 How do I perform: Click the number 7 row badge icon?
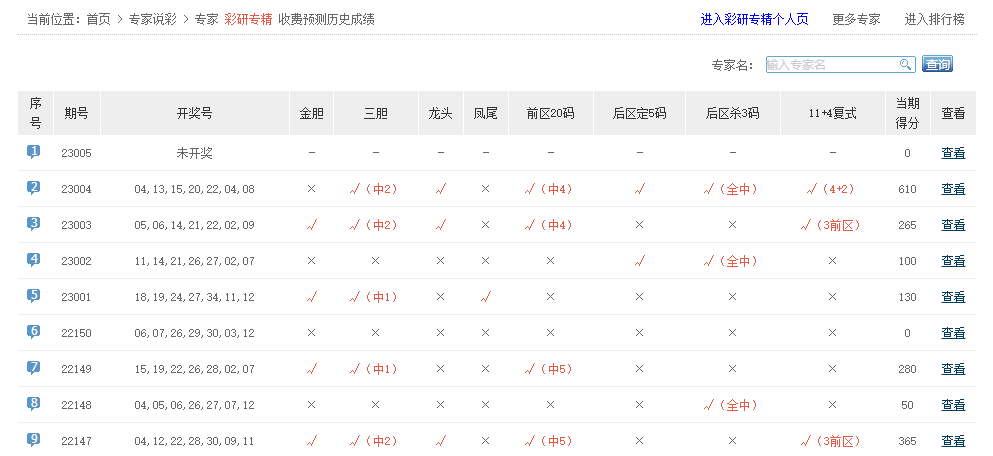pyautogui.click(x=34, y=368)
